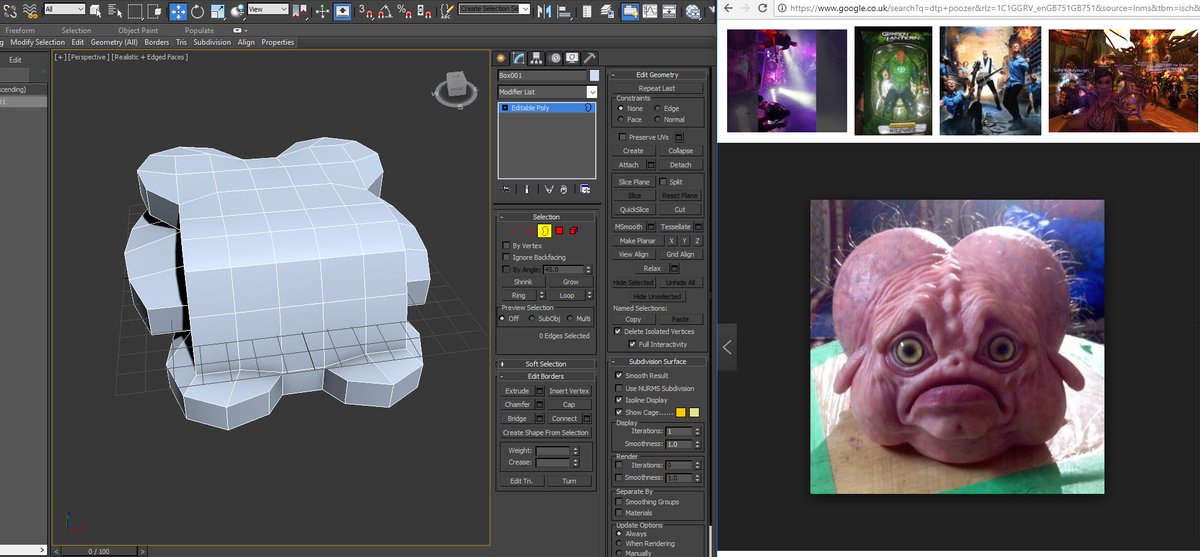Viewport: 1200px width, 557px height.
Task: Tick the Preserve UVs checkbox
Action: click(622, 137)
